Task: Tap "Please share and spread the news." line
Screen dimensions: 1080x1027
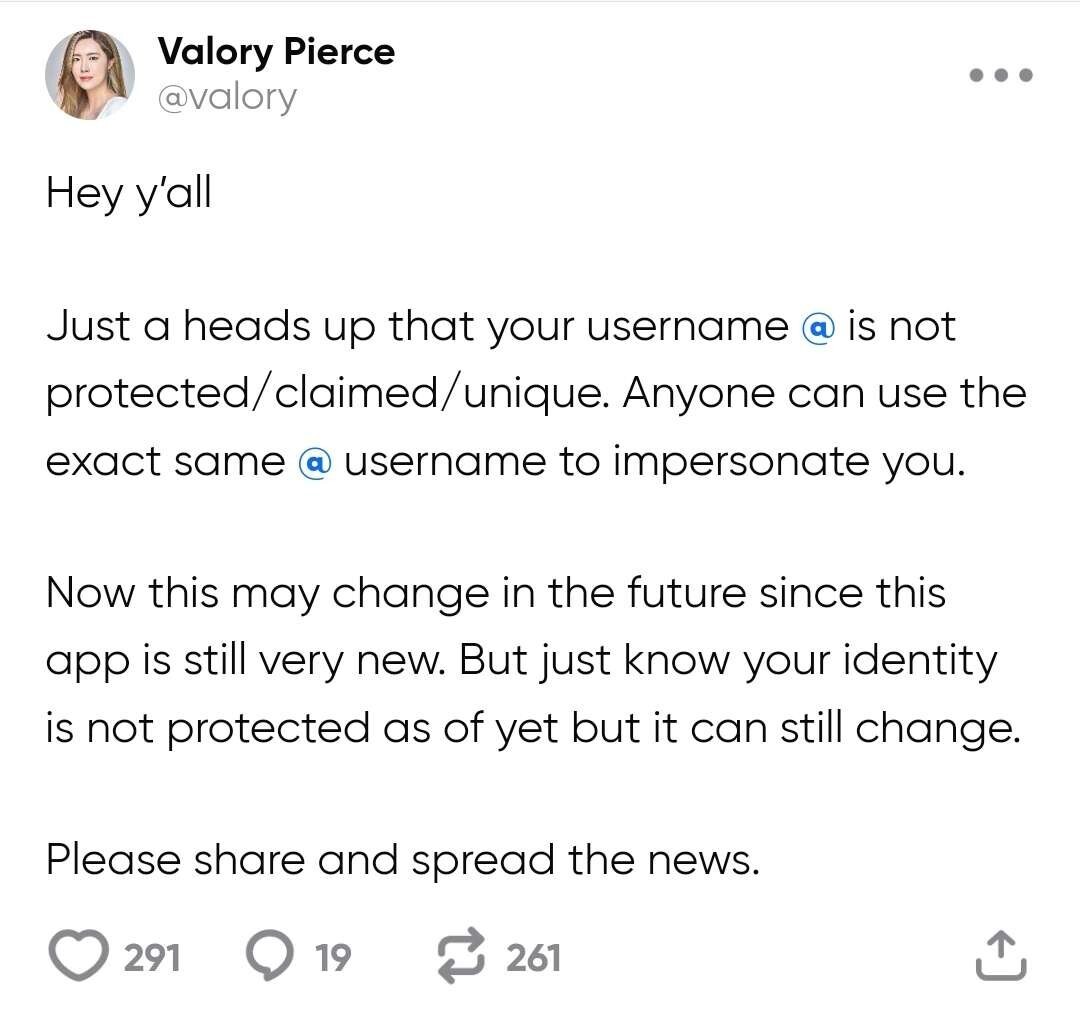Action: pyautogui.click(x=403, y=859)
